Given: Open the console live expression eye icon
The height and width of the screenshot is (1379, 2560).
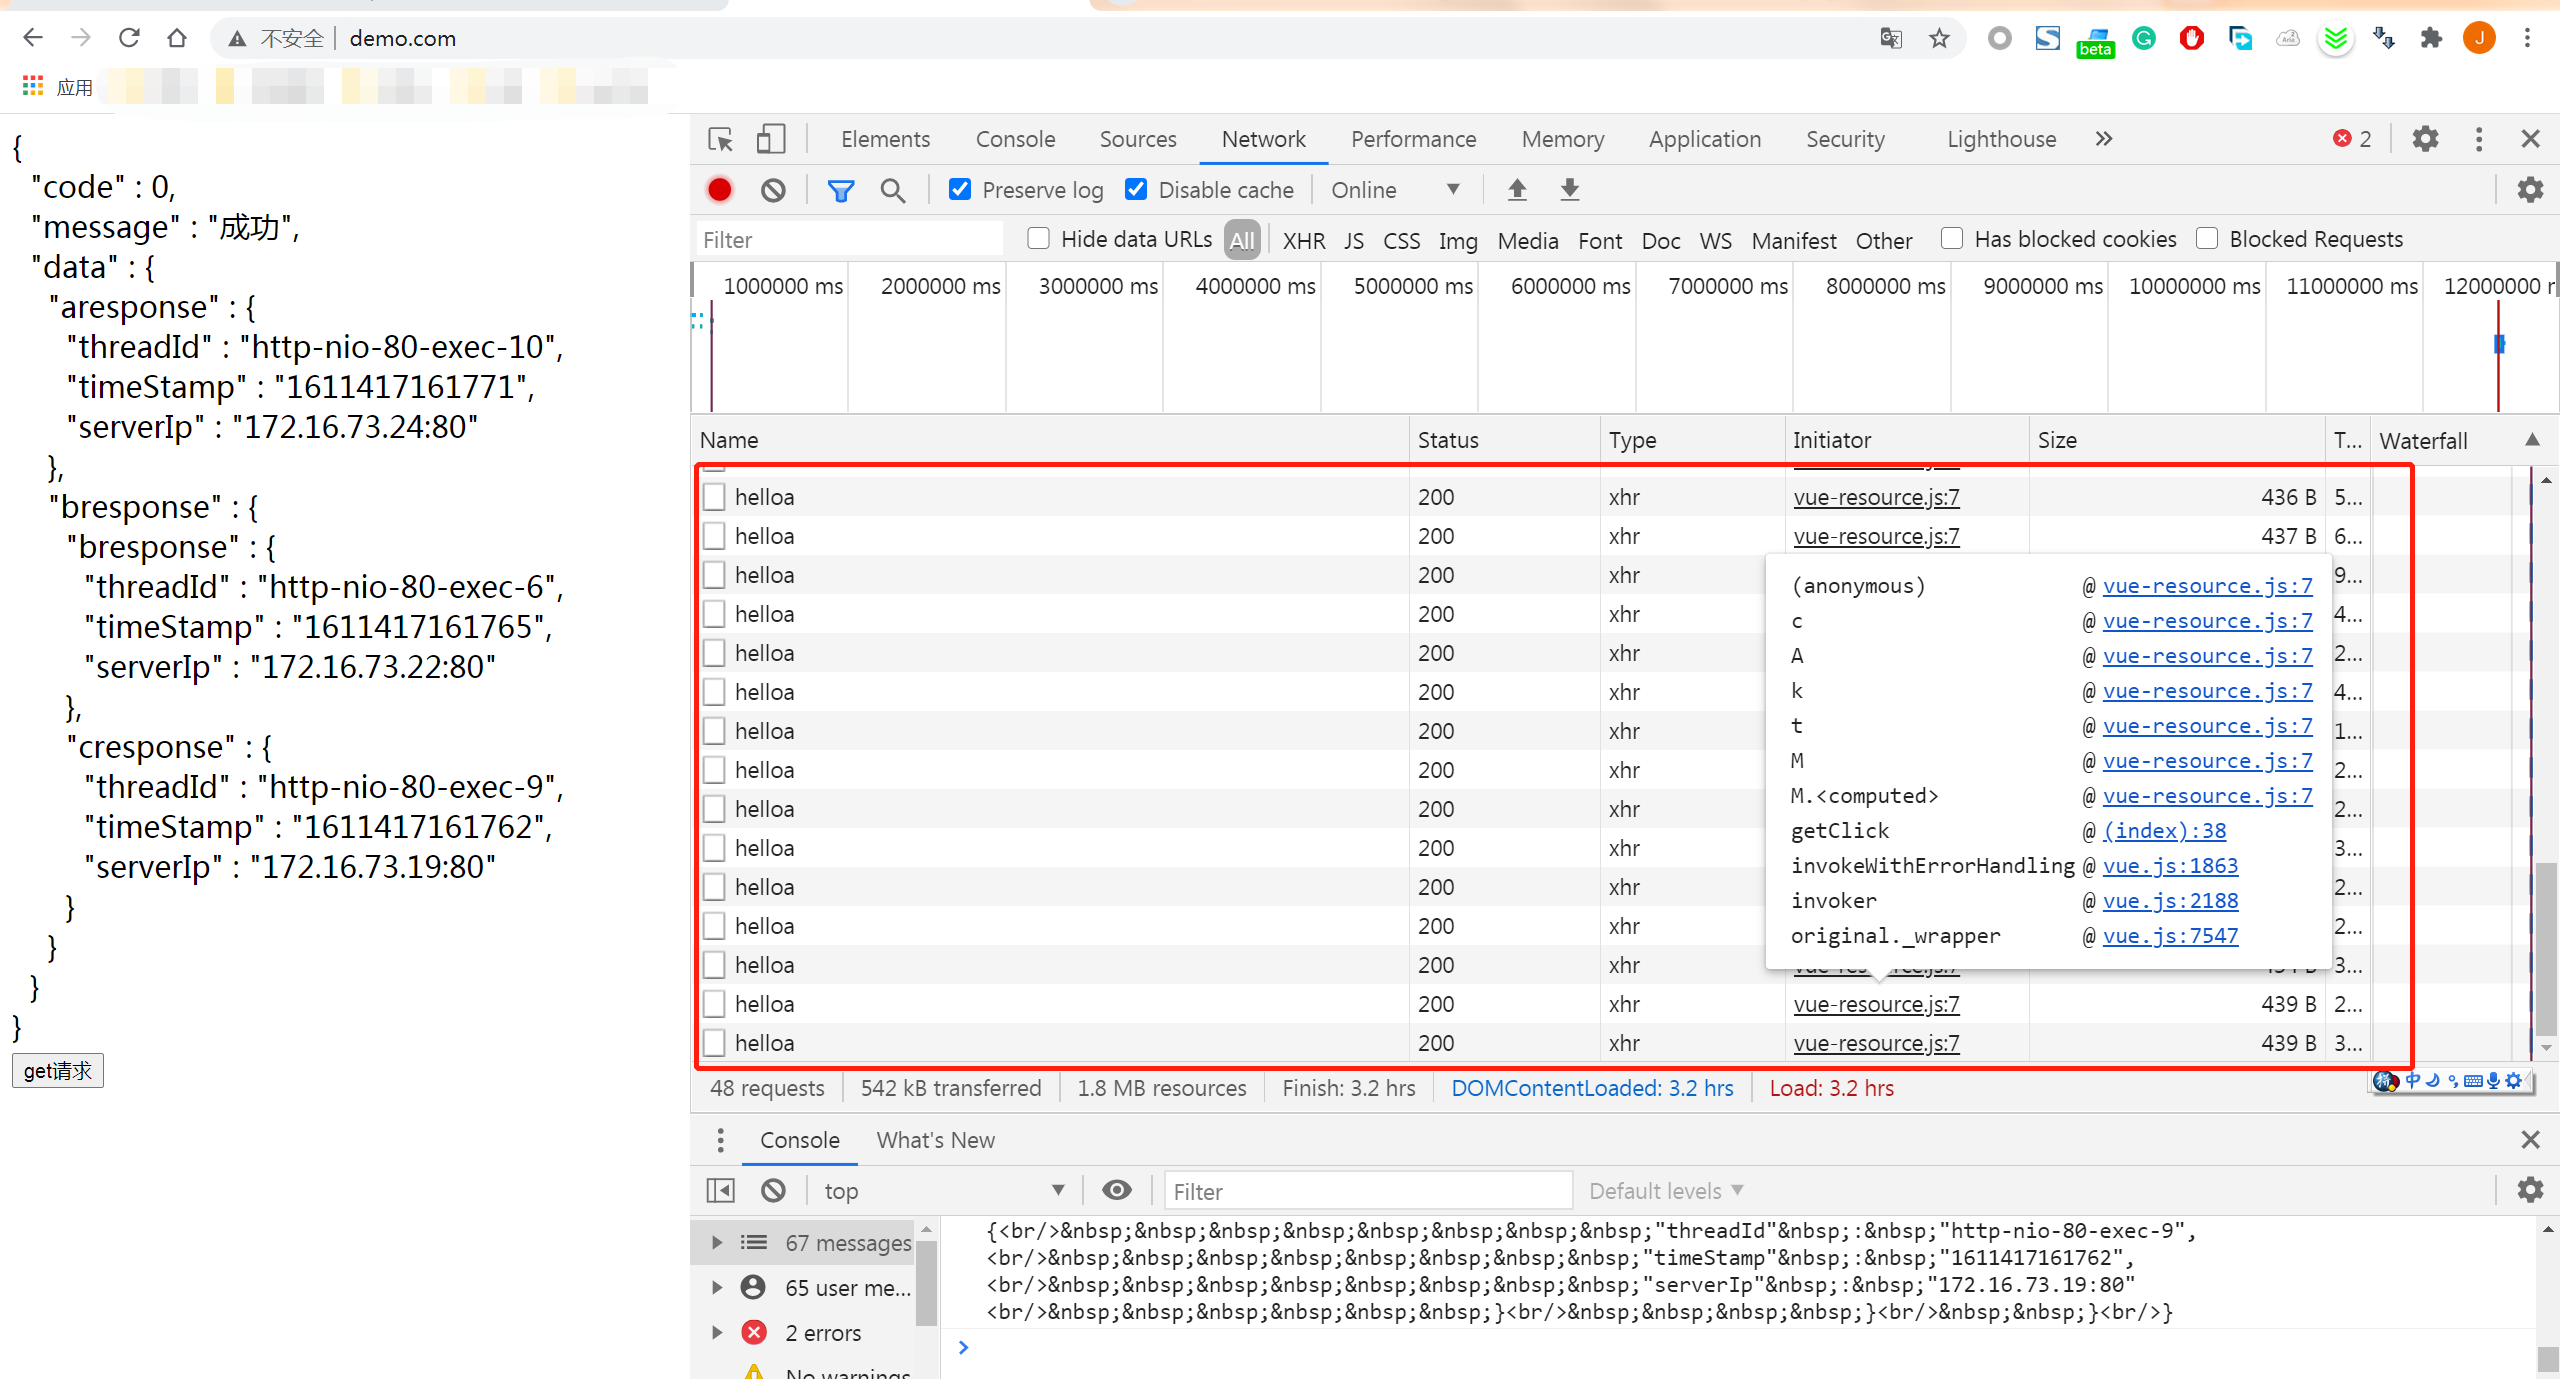Looking at the screenshot, I should pos(1116,1190).
